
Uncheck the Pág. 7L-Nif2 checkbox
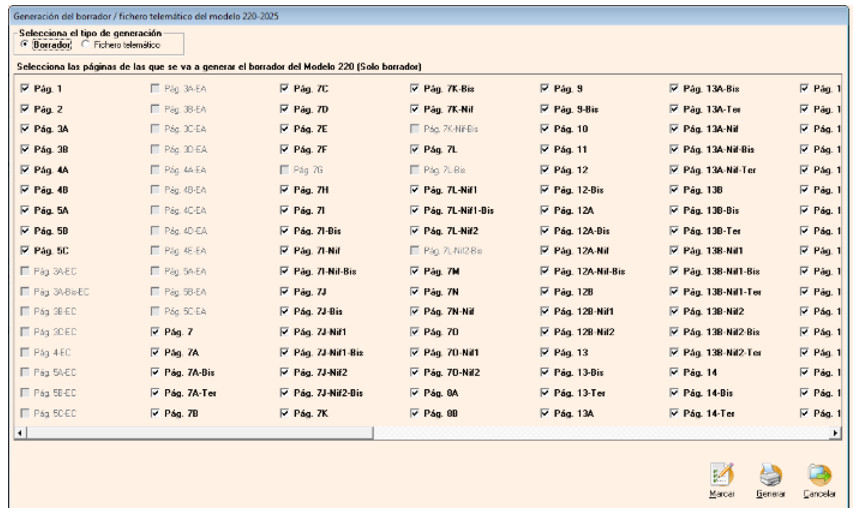tap(414, 231)
